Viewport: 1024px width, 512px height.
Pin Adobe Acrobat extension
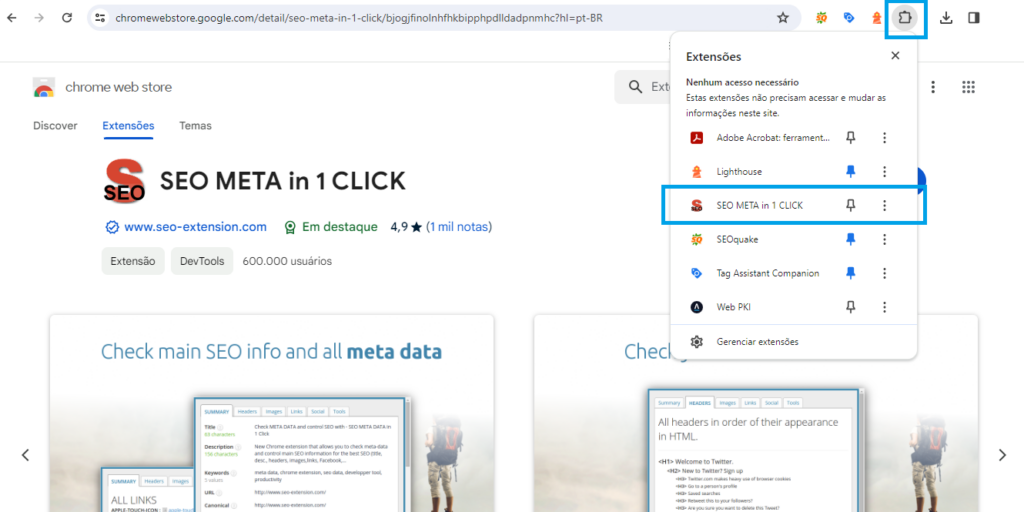coord(850,138)
